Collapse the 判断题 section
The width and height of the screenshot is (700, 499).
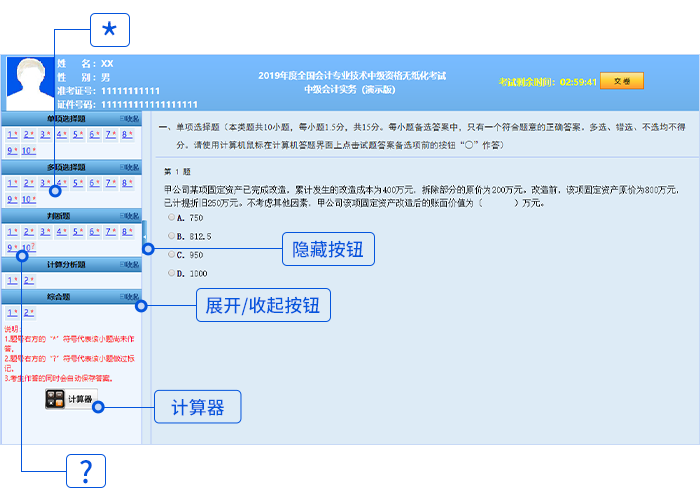click(x=131, y=216)
